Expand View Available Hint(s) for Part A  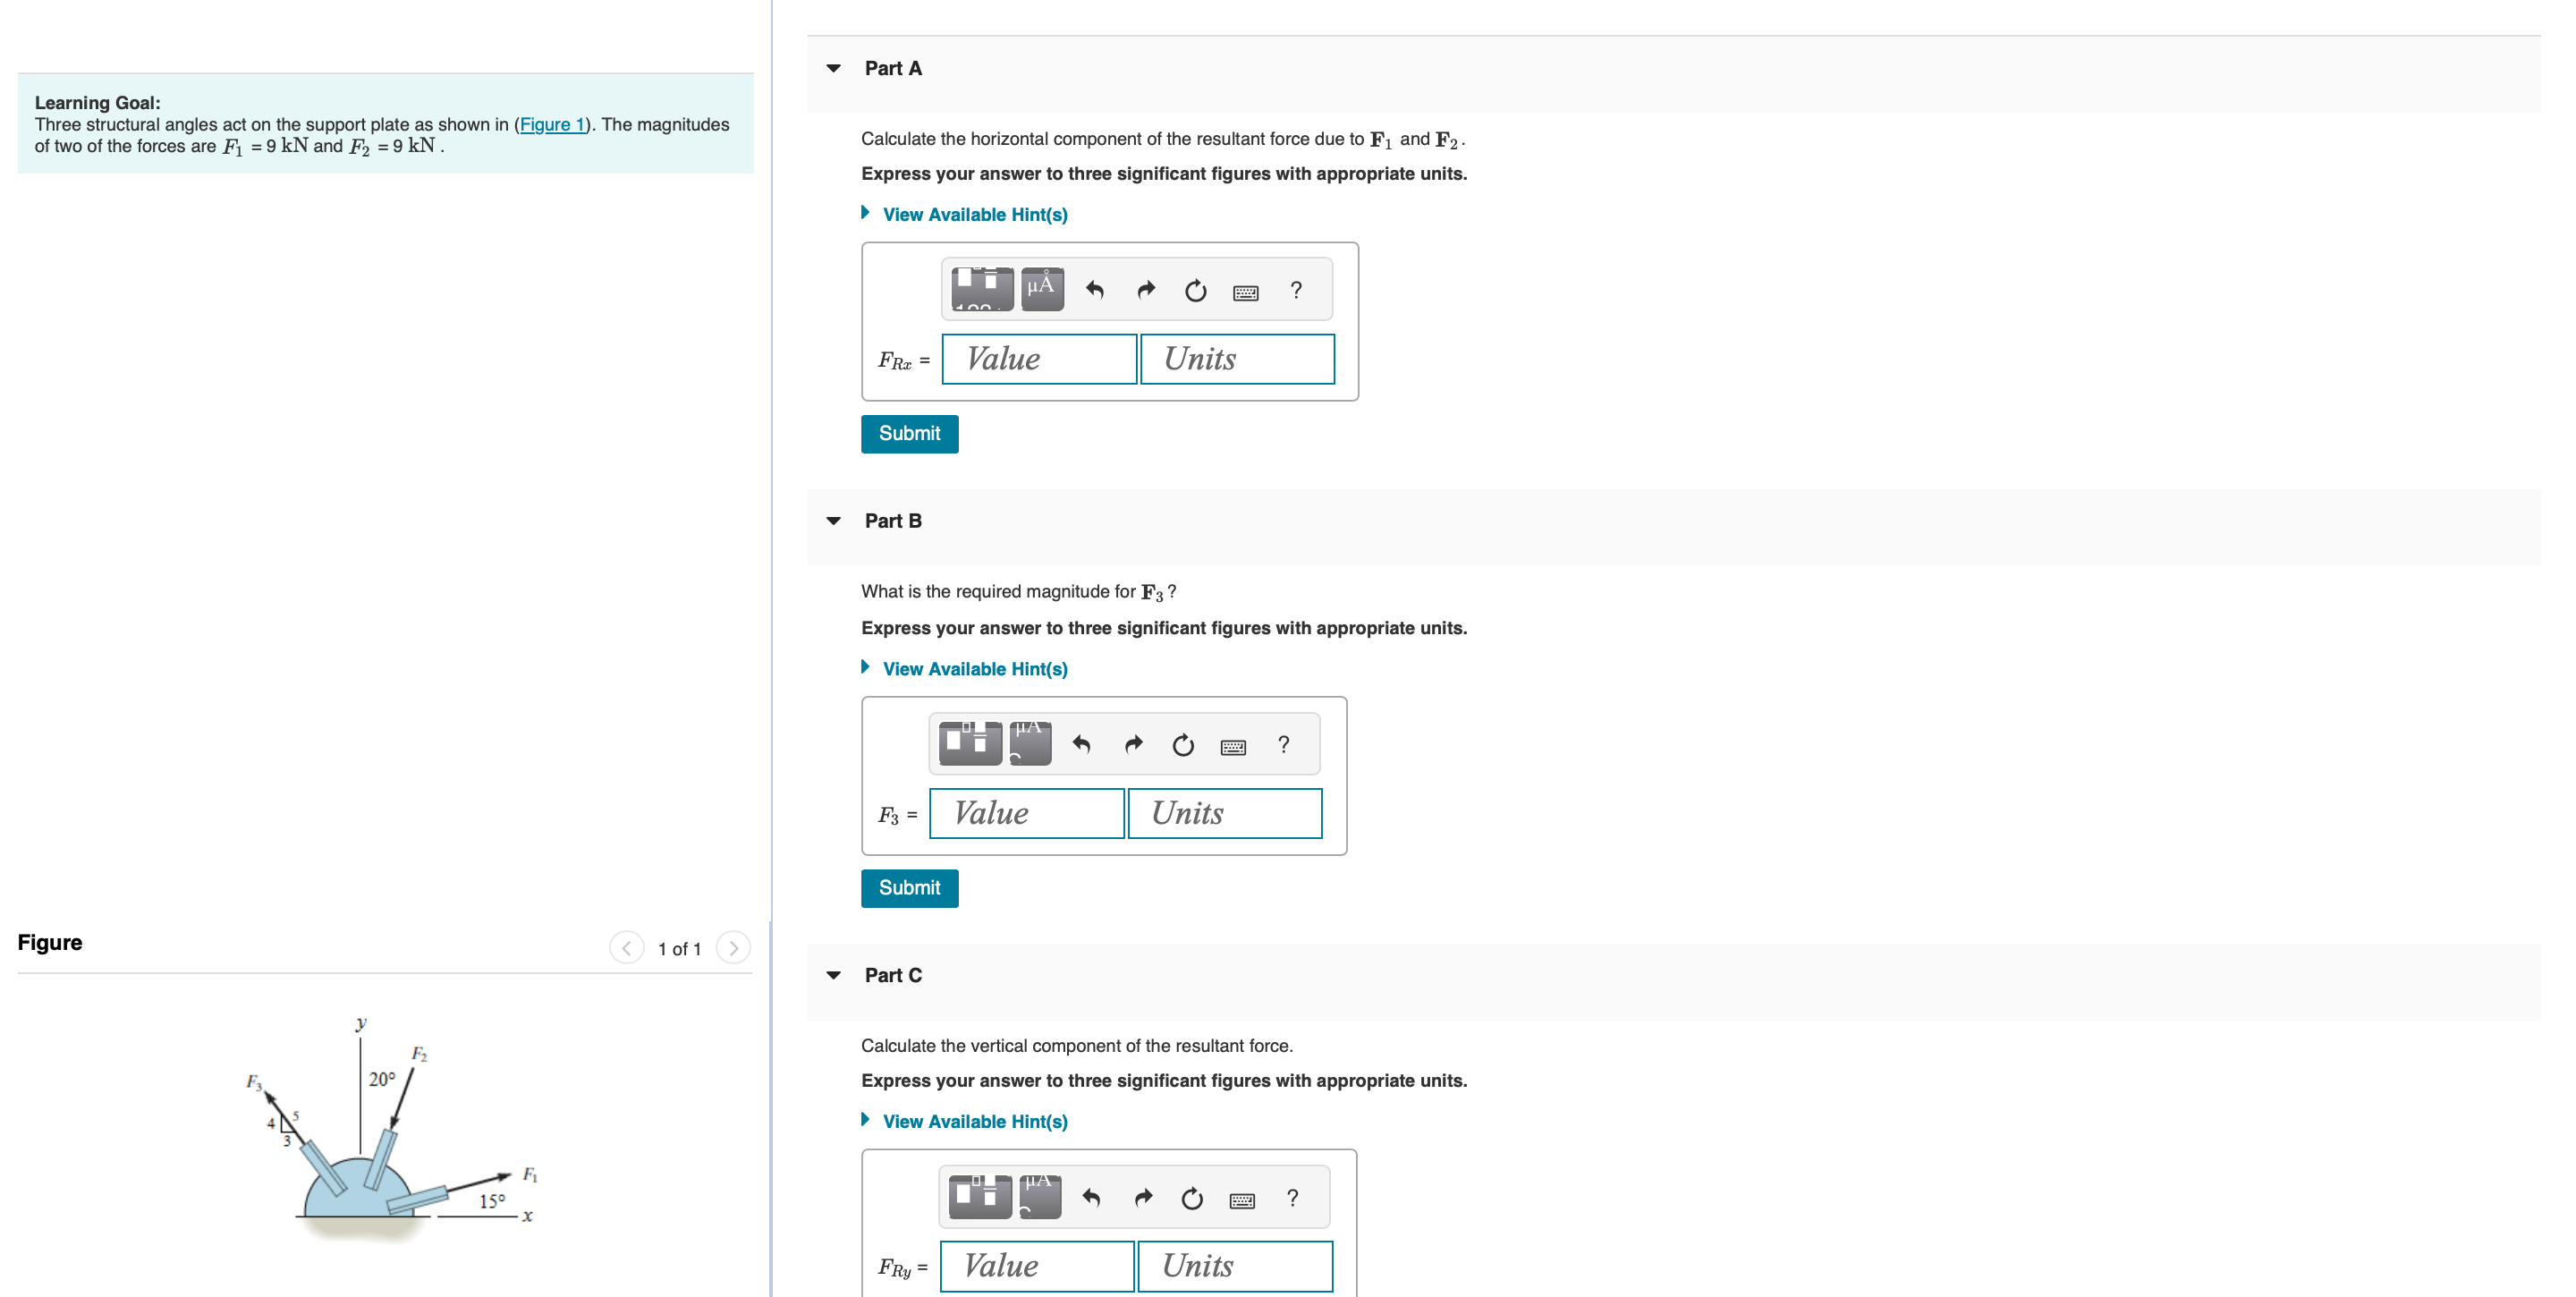pos(974,214)
